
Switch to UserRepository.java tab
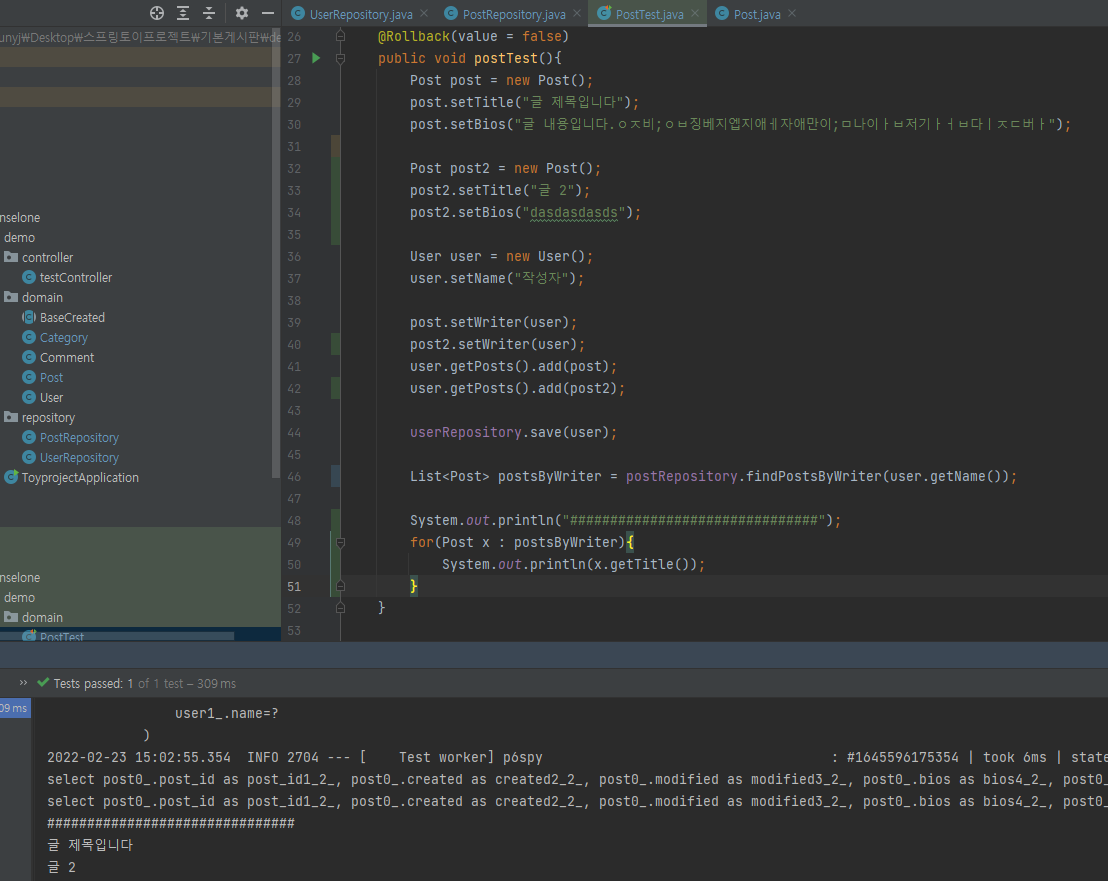coord(361,14)
